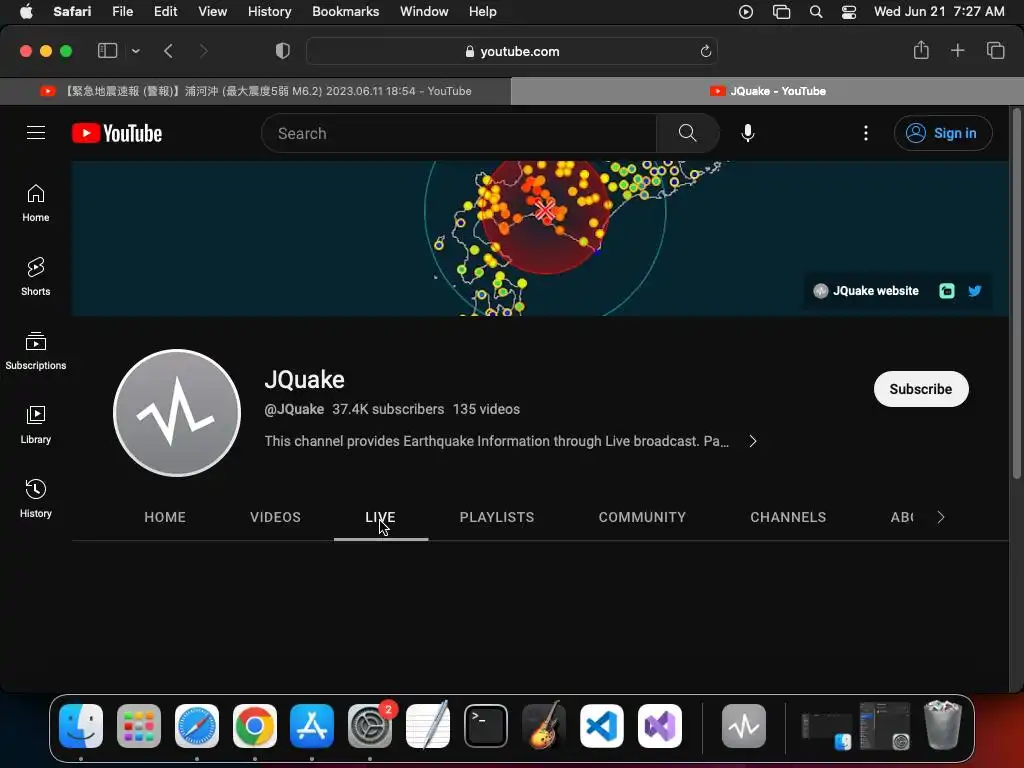Open Subscriptions in the sidebar
The width and height of the screenshot is (1024, 768).
(36, 351)
